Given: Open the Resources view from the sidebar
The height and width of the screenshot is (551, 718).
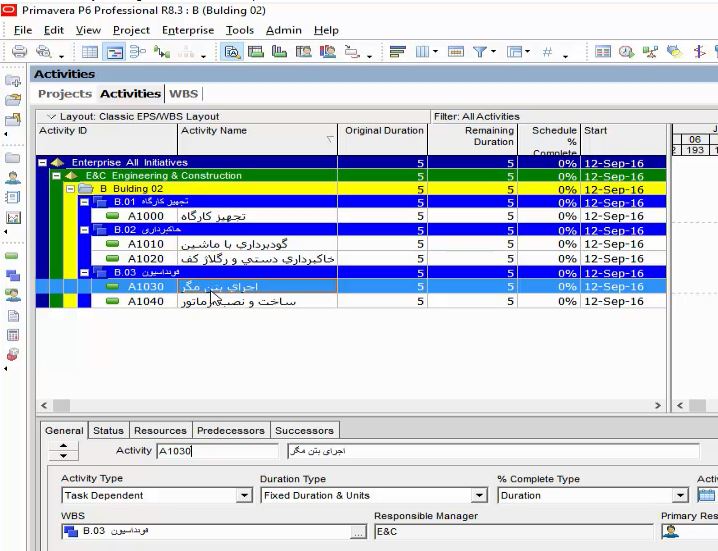Looking at the screenshot, I should point(13,178).
